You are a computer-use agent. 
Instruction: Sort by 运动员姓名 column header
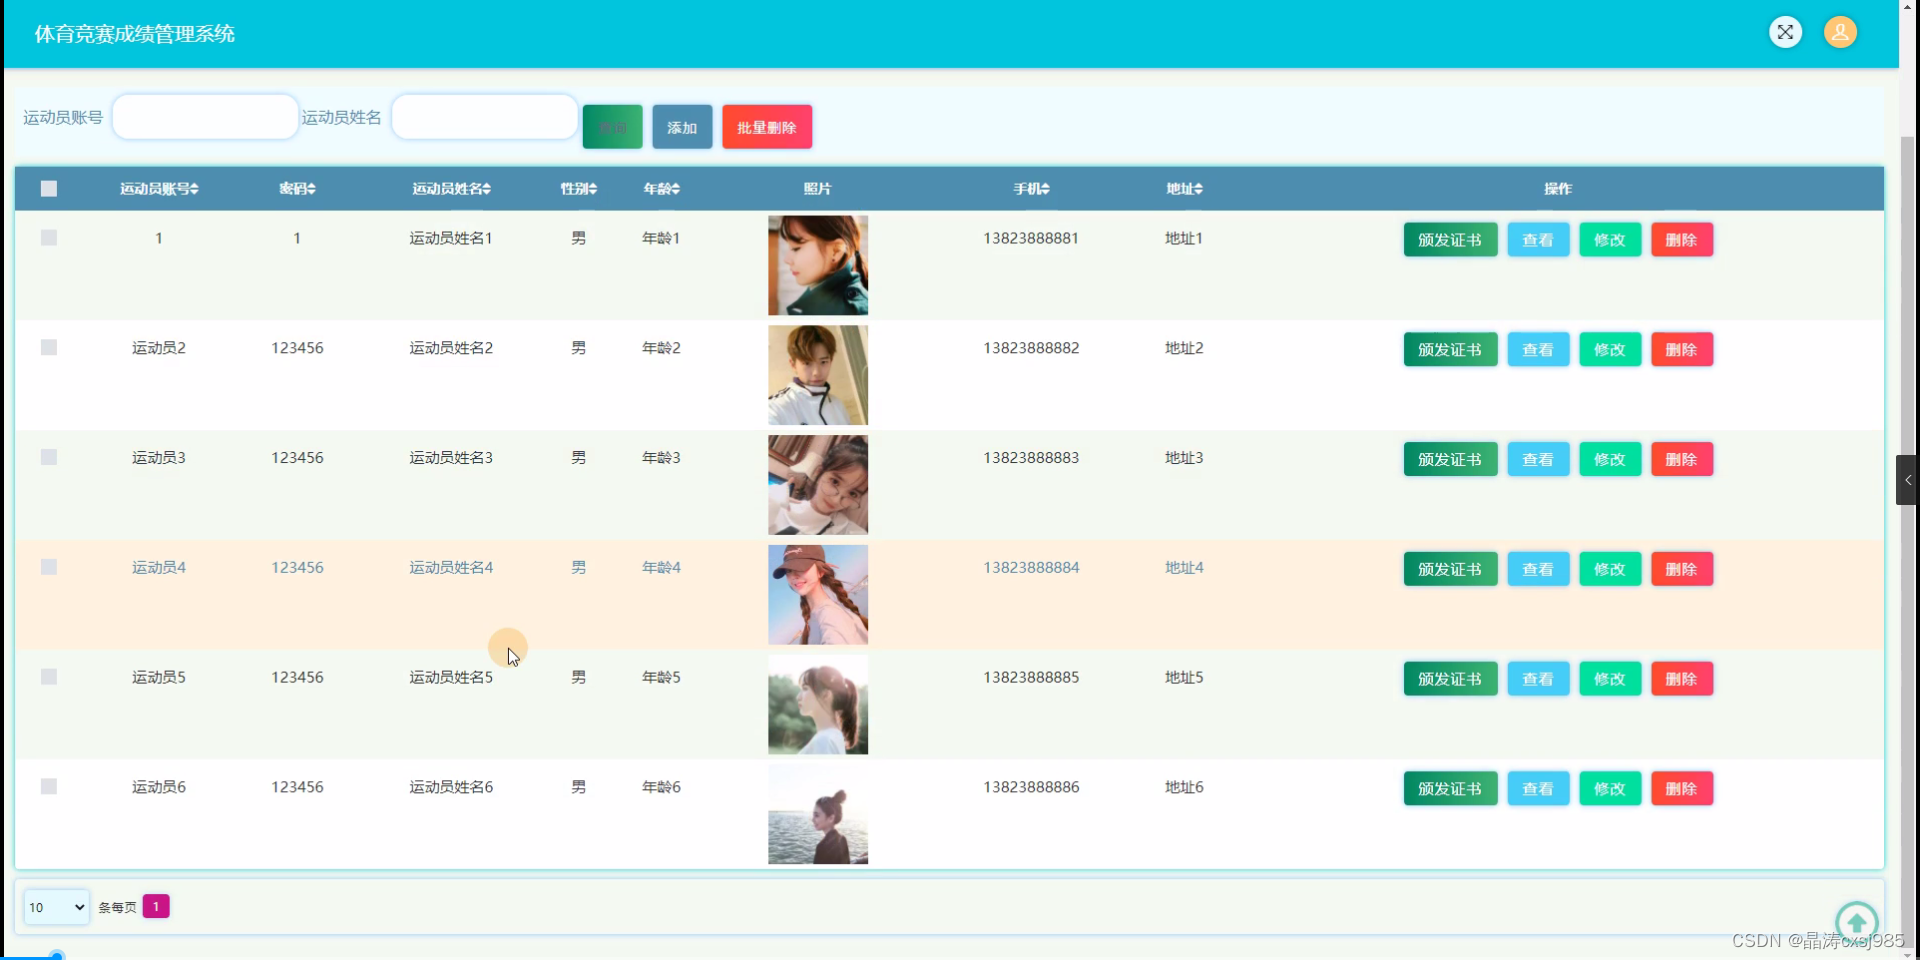click(x=451, y=189)
